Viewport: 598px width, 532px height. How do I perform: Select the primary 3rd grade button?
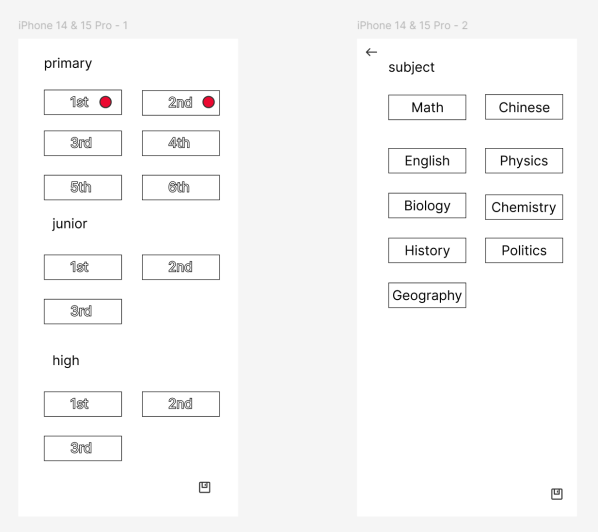point(83,143)
